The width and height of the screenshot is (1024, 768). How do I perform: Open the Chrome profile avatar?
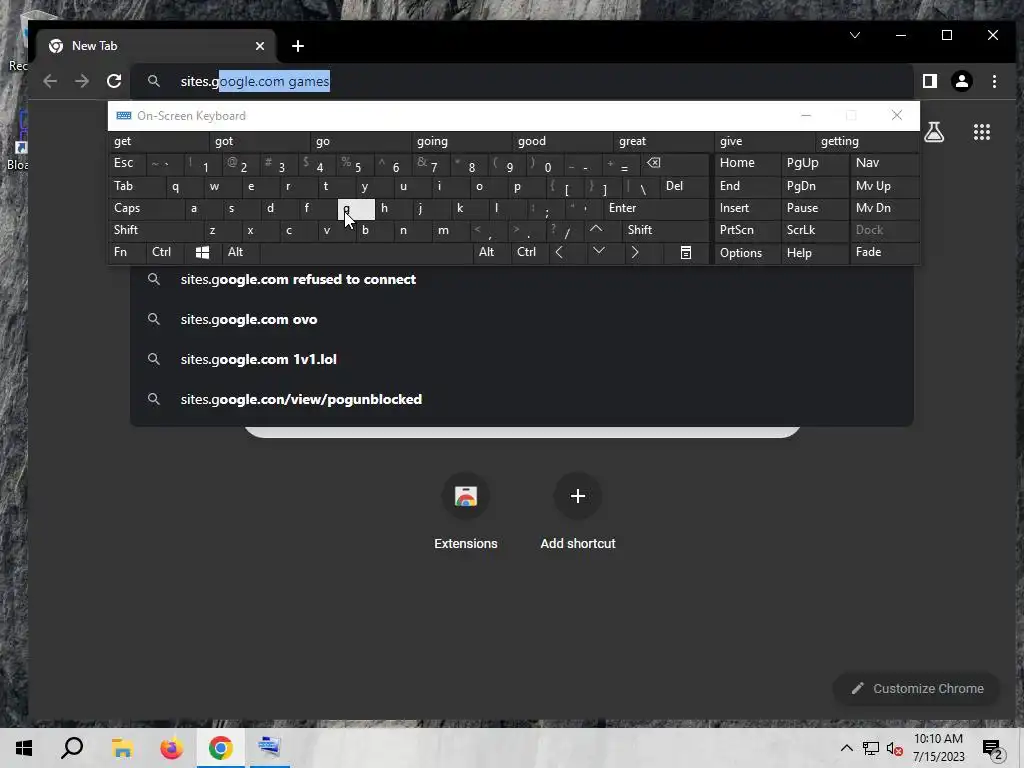tap(961, 81)
